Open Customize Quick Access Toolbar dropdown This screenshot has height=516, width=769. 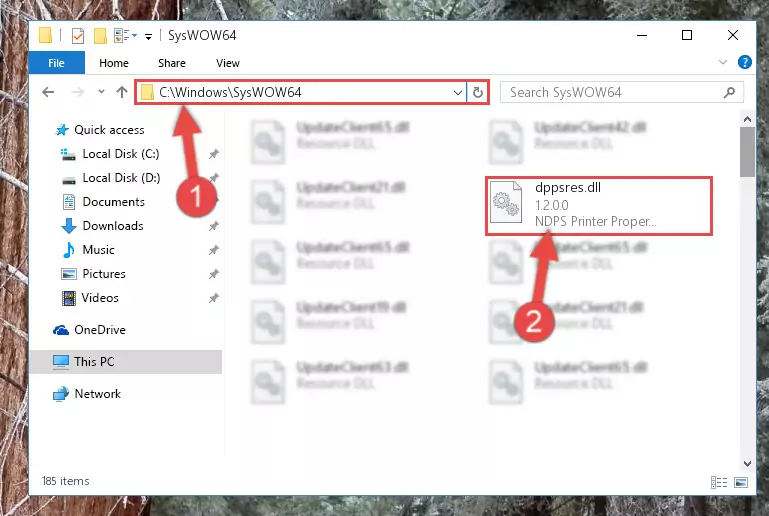click(148, 36)
